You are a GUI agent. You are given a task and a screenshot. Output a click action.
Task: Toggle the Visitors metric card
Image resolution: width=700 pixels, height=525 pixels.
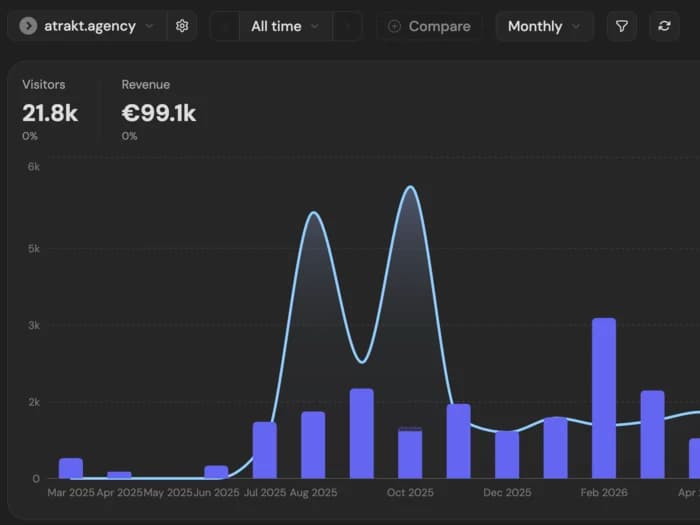pos(50,110)
